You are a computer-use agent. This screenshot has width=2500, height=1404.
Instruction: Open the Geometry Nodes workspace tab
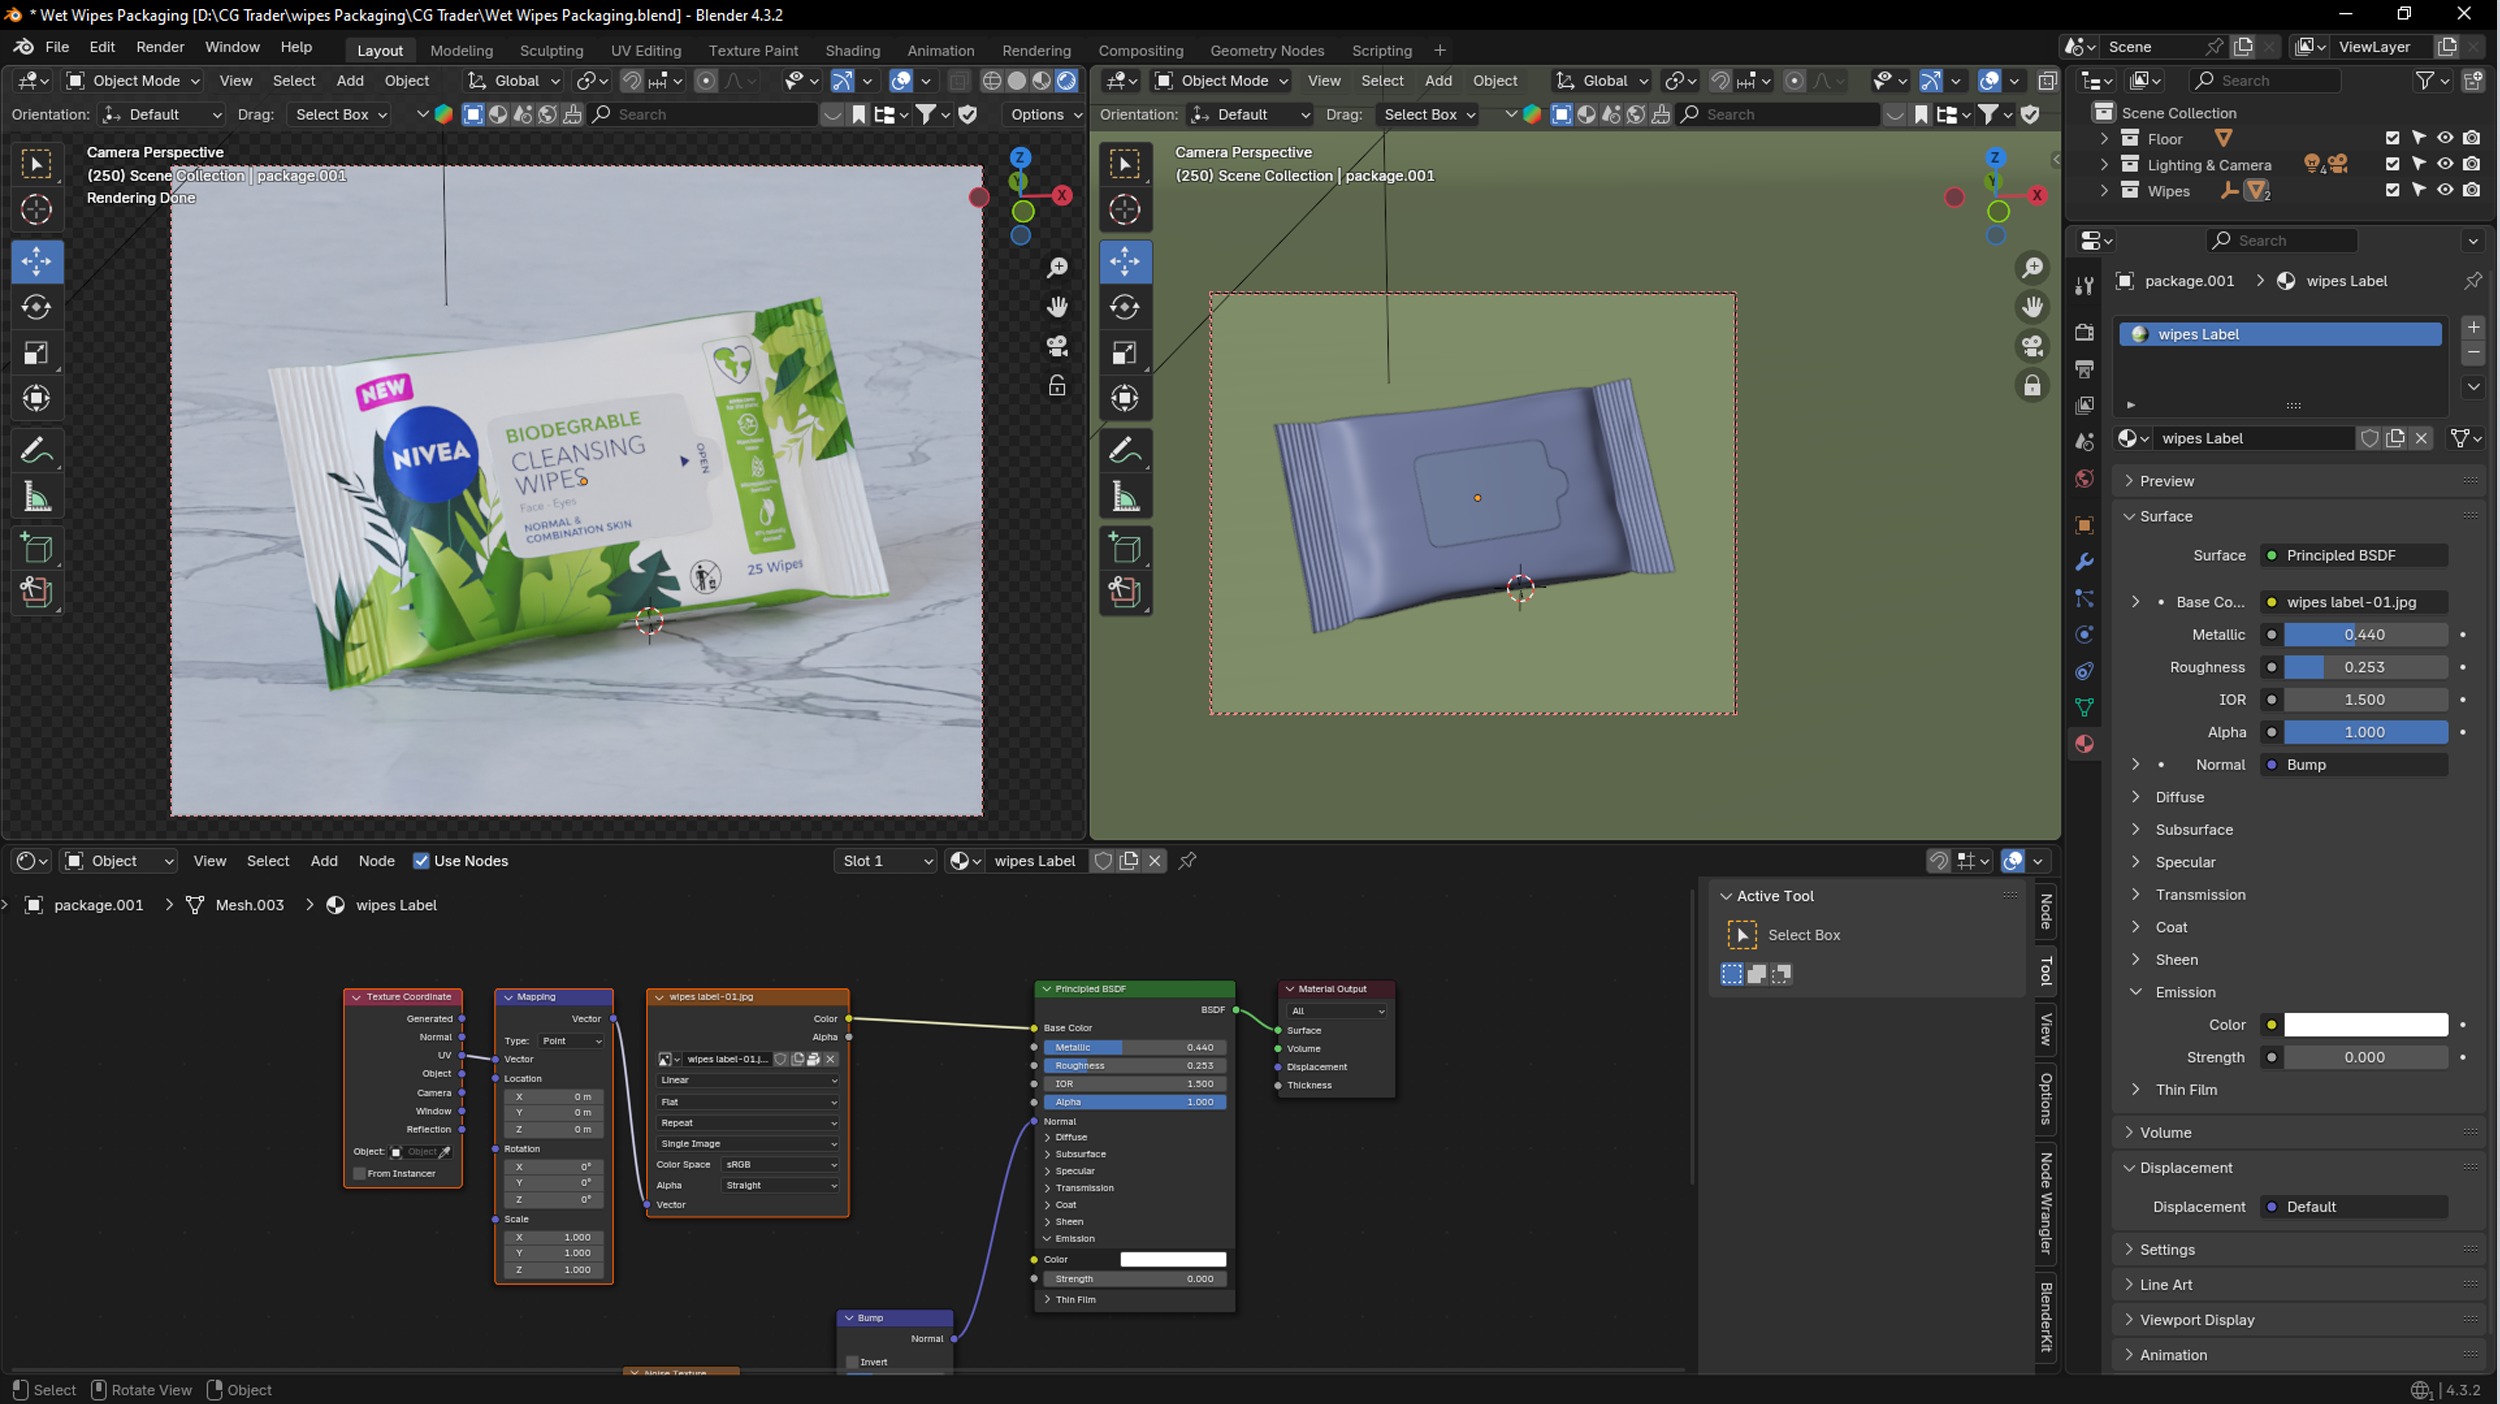pyautogui.click(x=1267, y=50)
